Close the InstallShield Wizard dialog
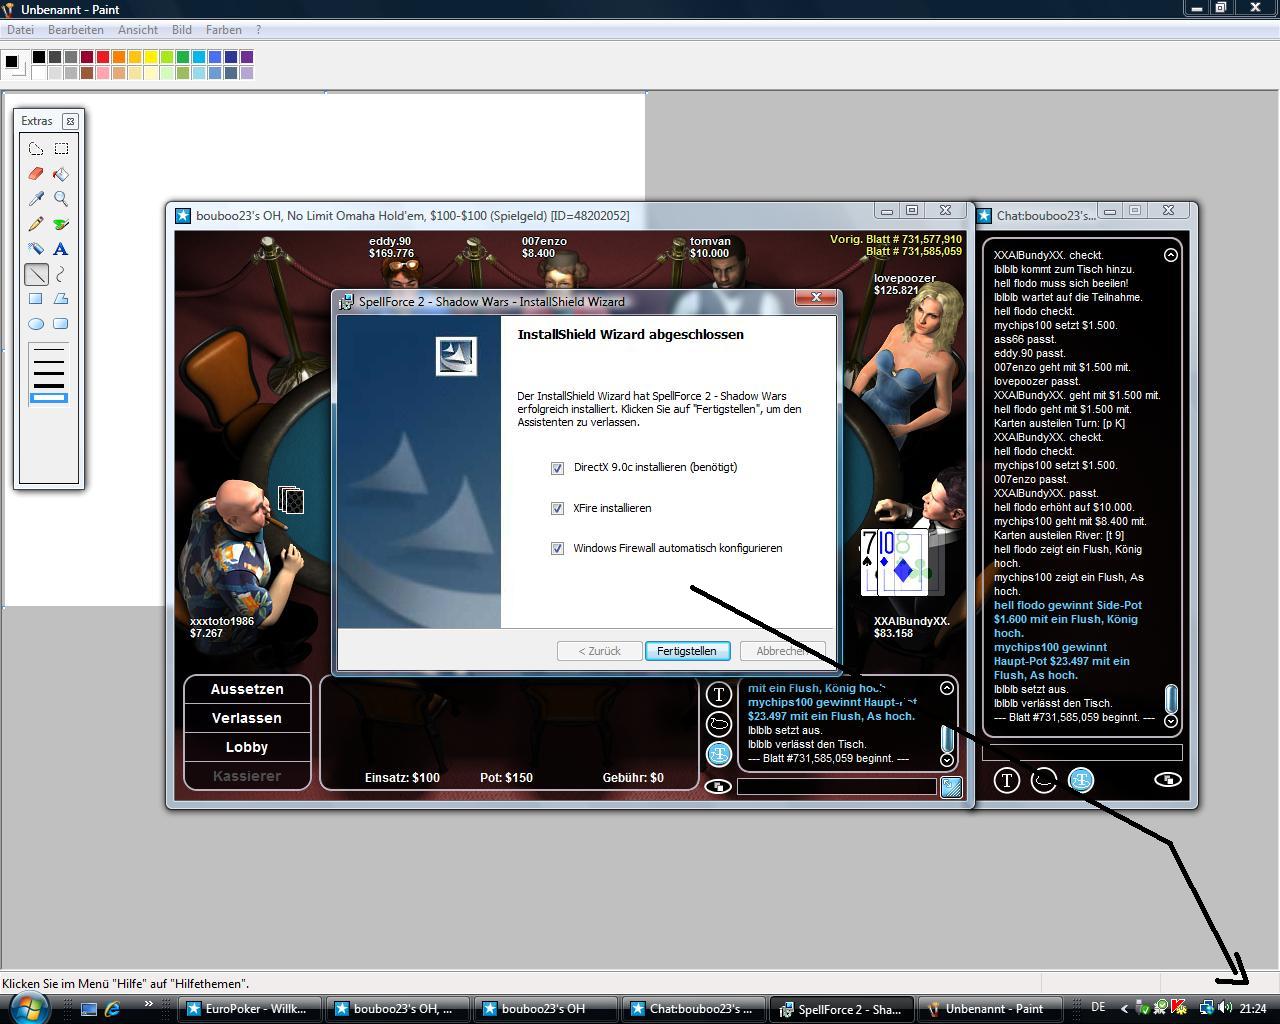Screen dimensions: 1280x1024 816,298
